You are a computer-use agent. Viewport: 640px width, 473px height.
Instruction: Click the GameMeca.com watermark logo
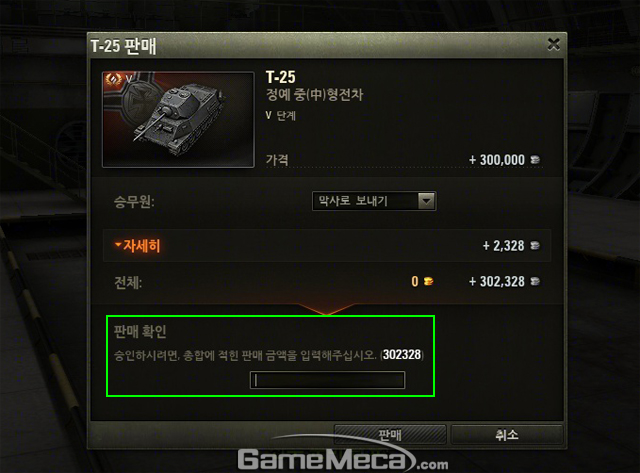[343, 459]
